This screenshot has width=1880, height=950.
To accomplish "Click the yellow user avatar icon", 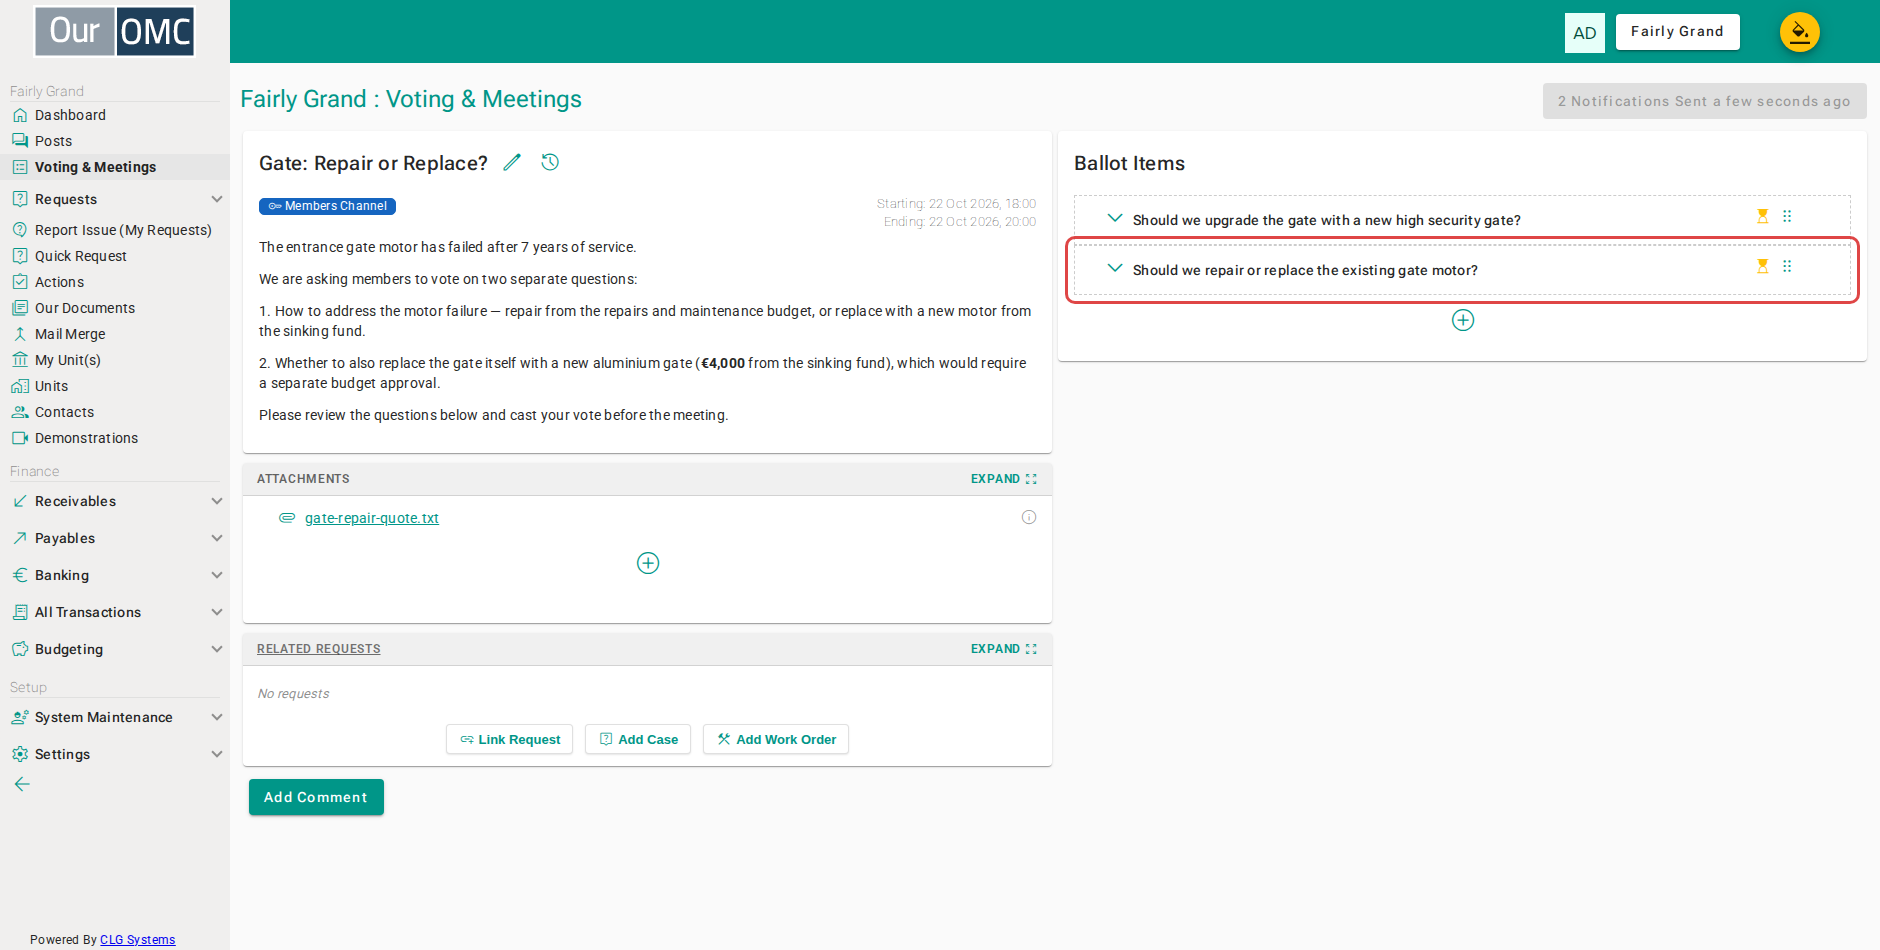I will click(x=1800, y=32).
